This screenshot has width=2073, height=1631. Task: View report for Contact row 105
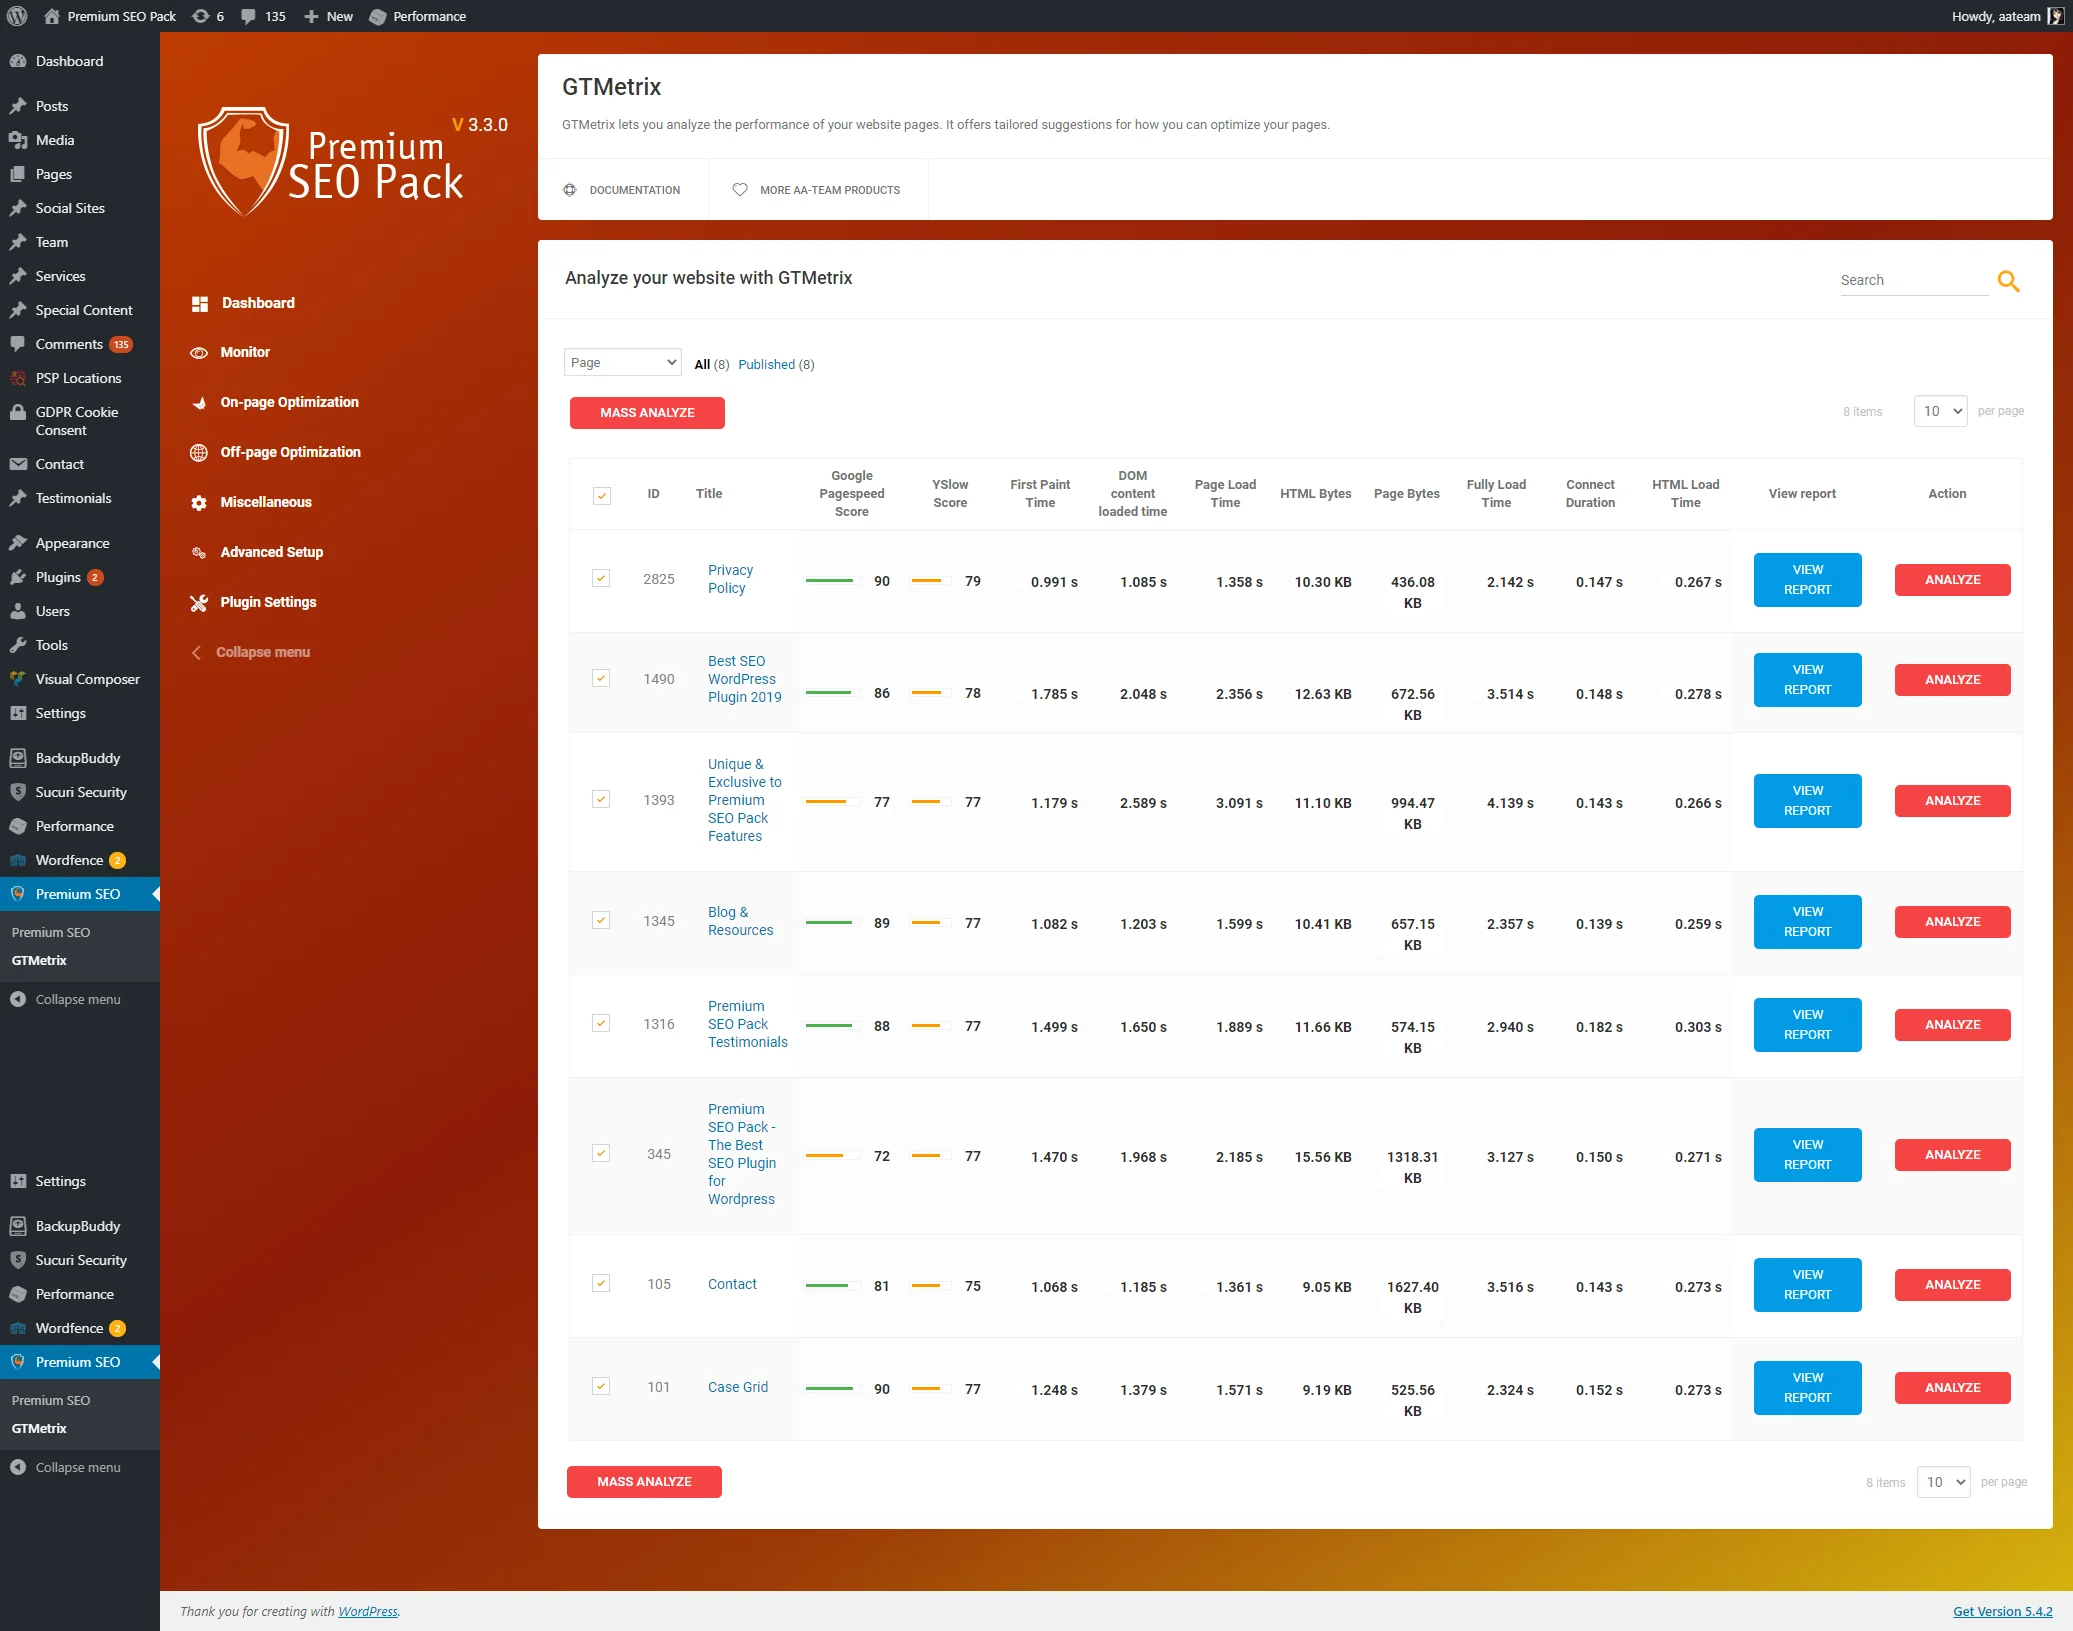[x=1807, y=1285]
